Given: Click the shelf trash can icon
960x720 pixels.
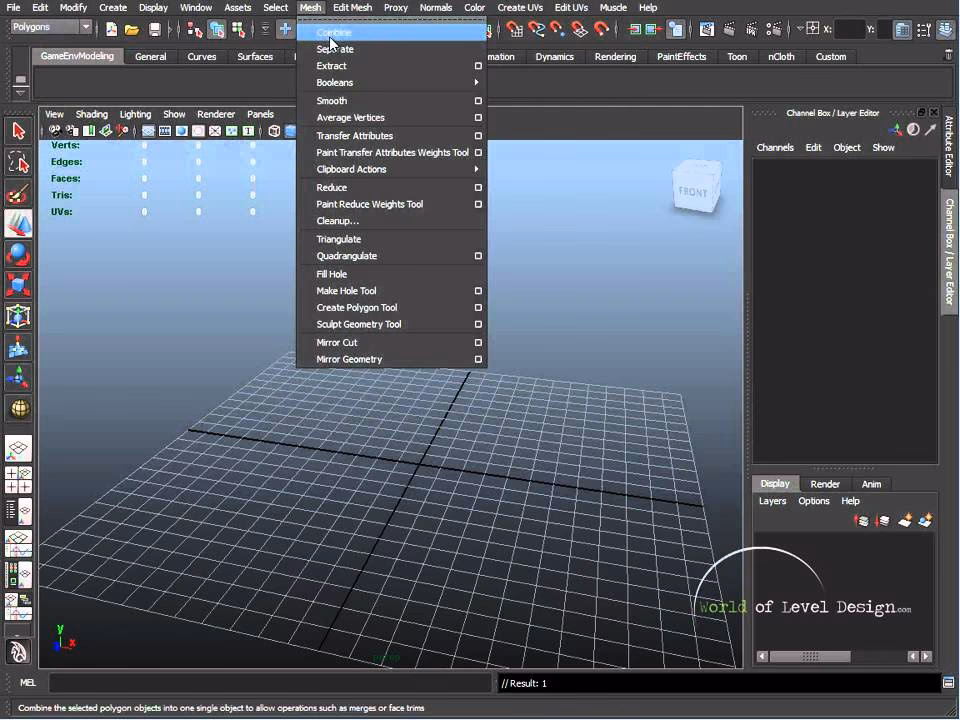Looking at the screenshot, I should click(x=949, y=56).
